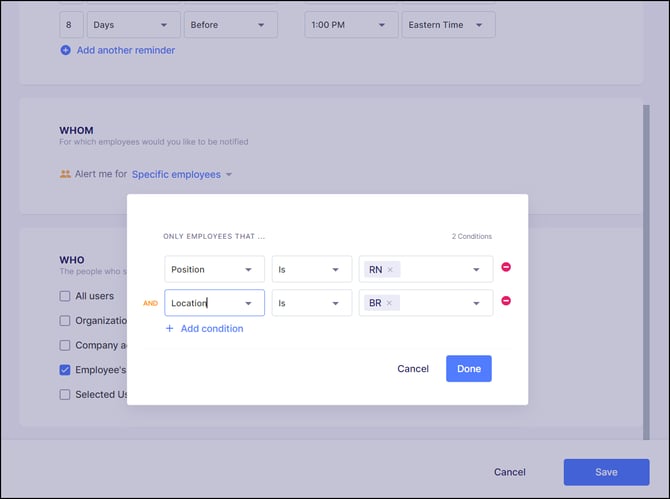670x499 pixels.
Task: Remove the Position condition with red minus icon
Action: pos(506,267)
